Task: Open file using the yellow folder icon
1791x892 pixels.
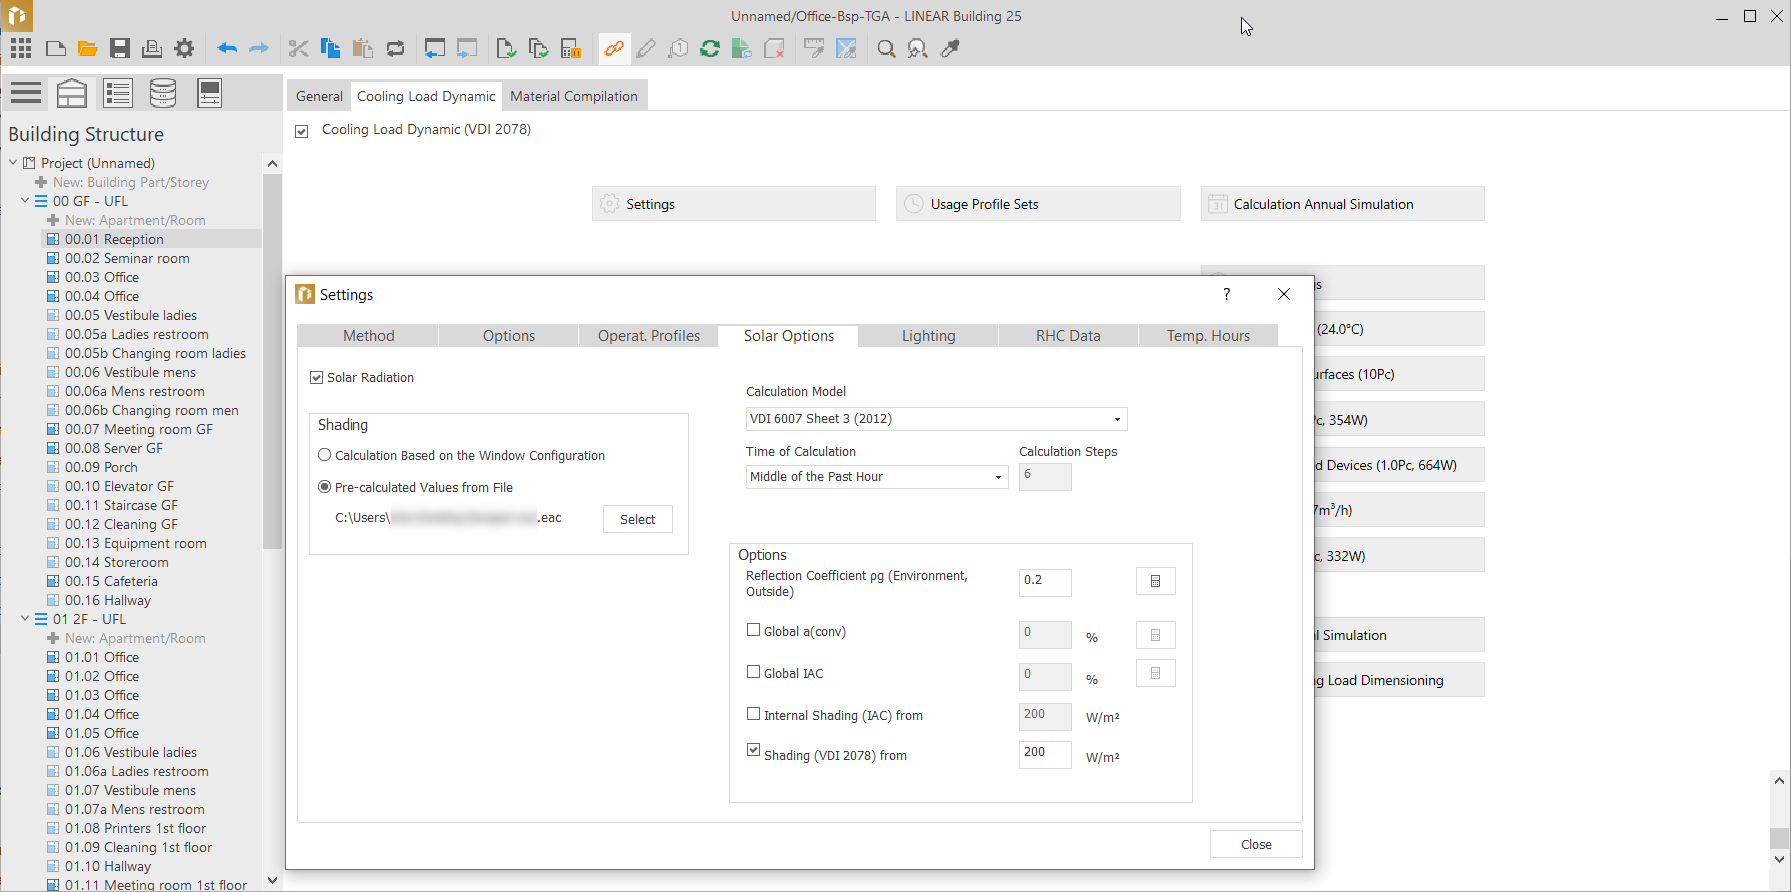Action: tap(88, 48)
